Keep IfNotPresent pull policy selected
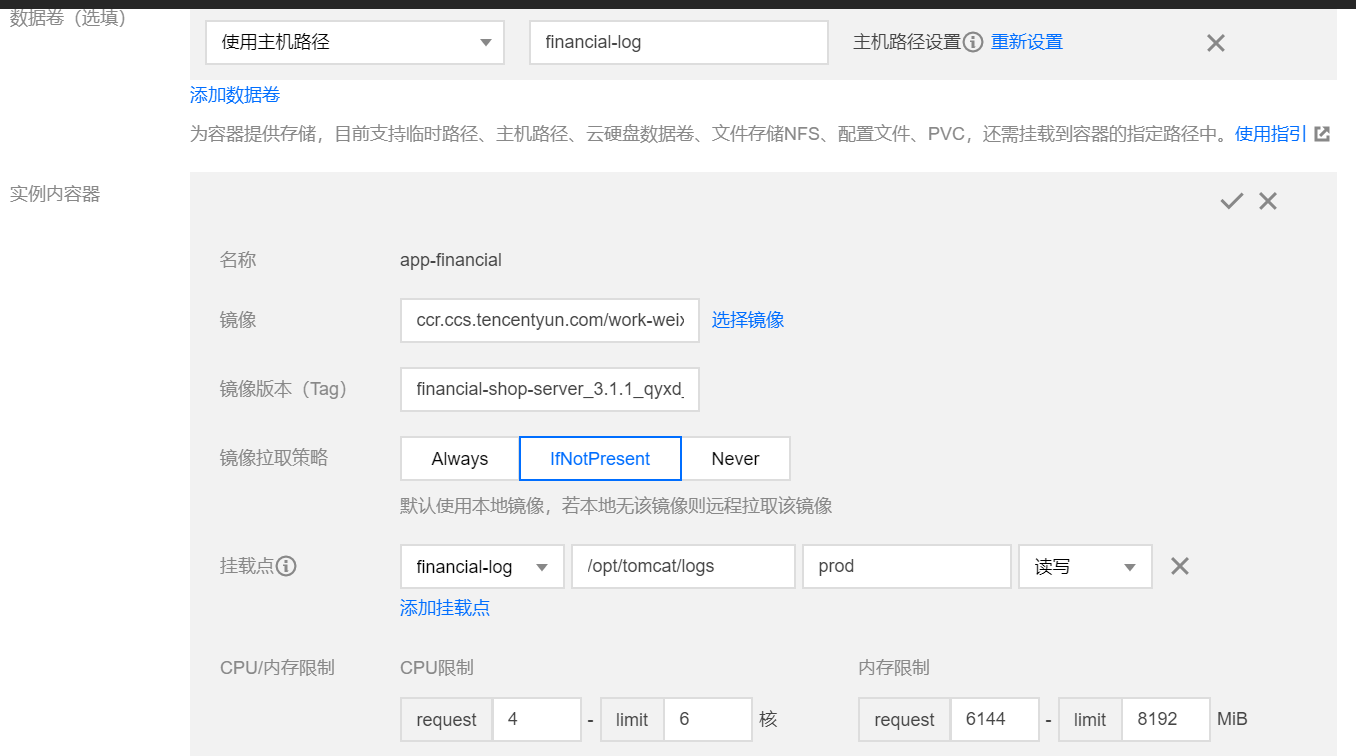 tap(599, 458)
